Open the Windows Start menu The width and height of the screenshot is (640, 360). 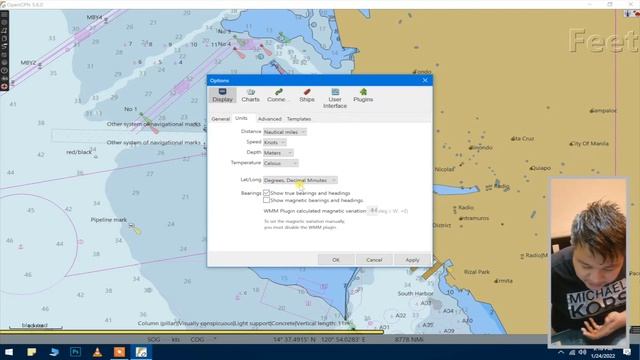tap(9, 352)
